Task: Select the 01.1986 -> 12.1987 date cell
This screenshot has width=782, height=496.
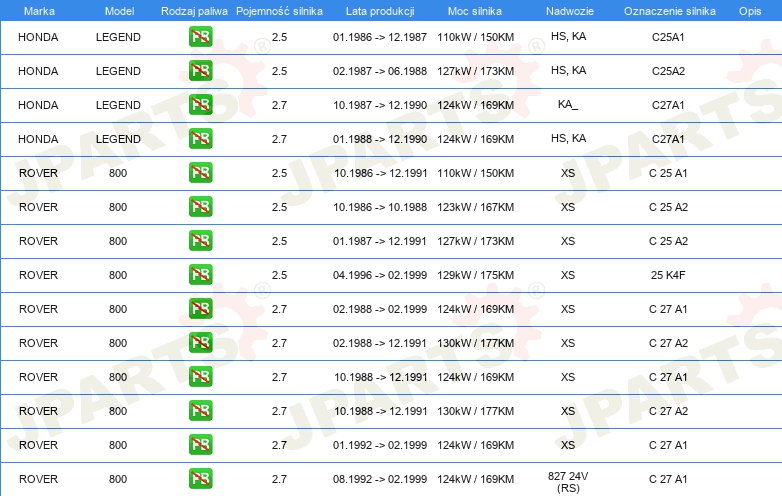Action: pos(380,37)
